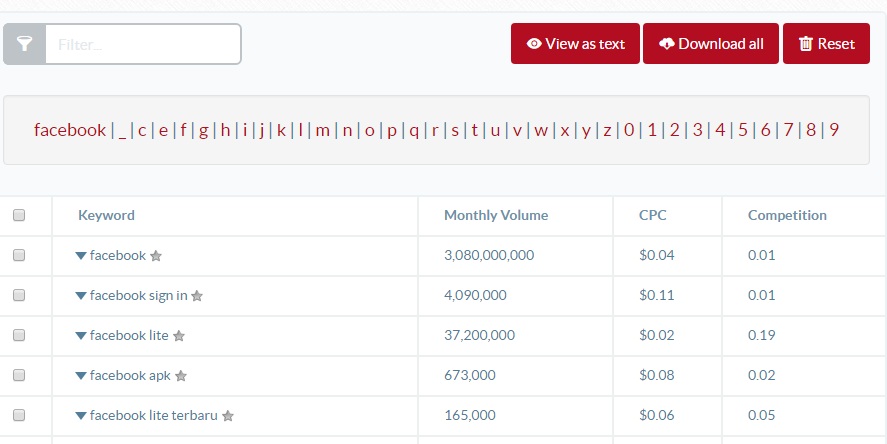This screenshot has height=444, width=887.
Task: Check the box for facebook sign in
Action: coord(19,295)
